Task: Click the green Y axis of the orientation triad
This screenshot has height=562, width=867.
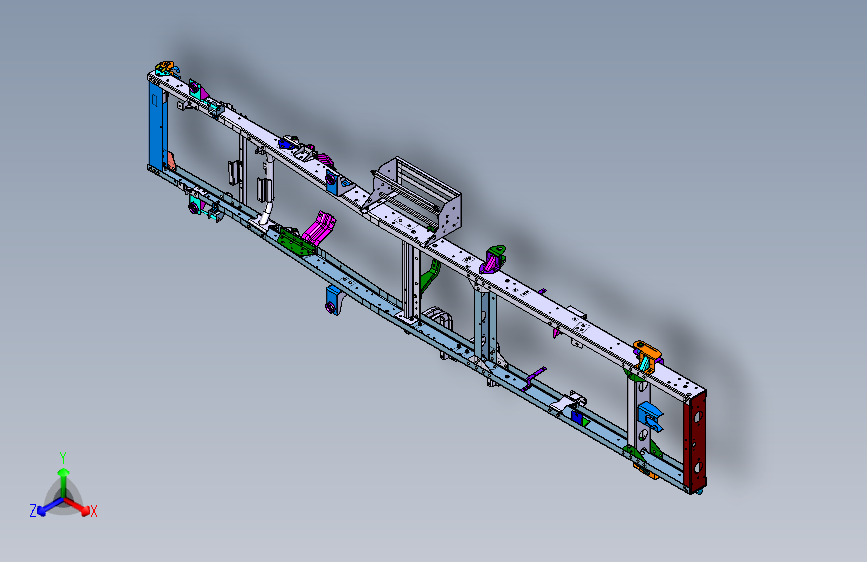Action: [64, 481]
